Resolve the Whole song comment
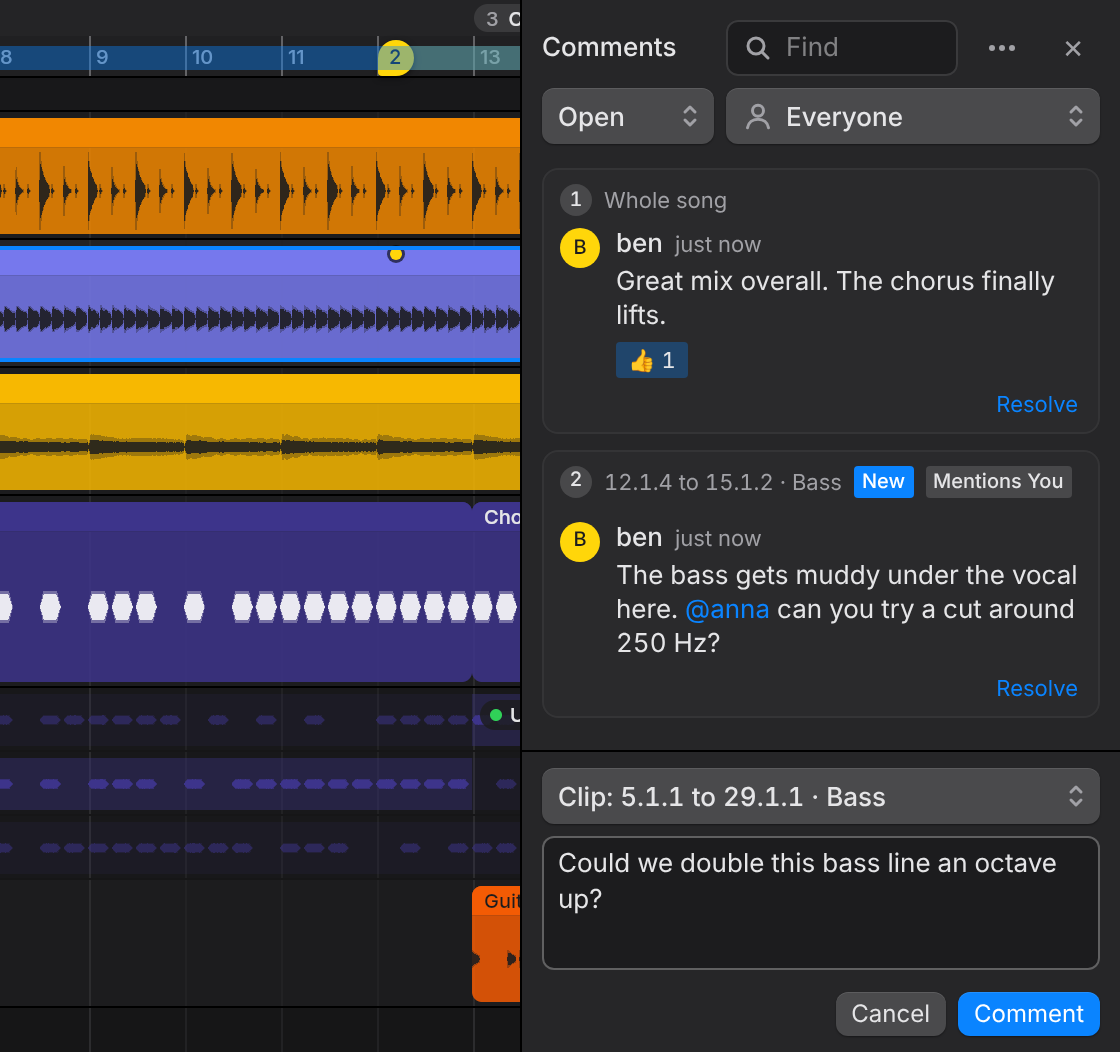This screenshot has width=1120, height=1052. coord(1036,404)
